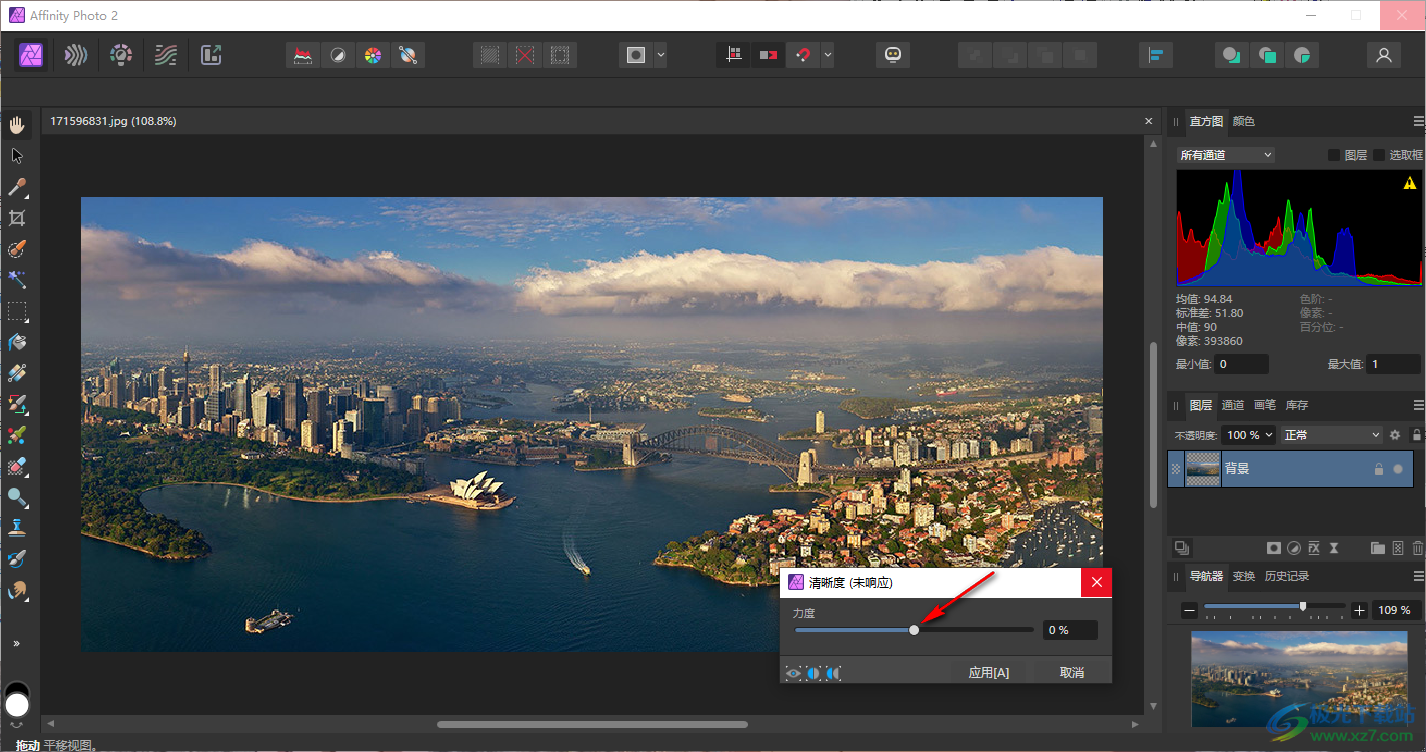This screenshot has height=752, width=1426.
Task: Open the 历史记录 tab
Action: point(1286,576)
